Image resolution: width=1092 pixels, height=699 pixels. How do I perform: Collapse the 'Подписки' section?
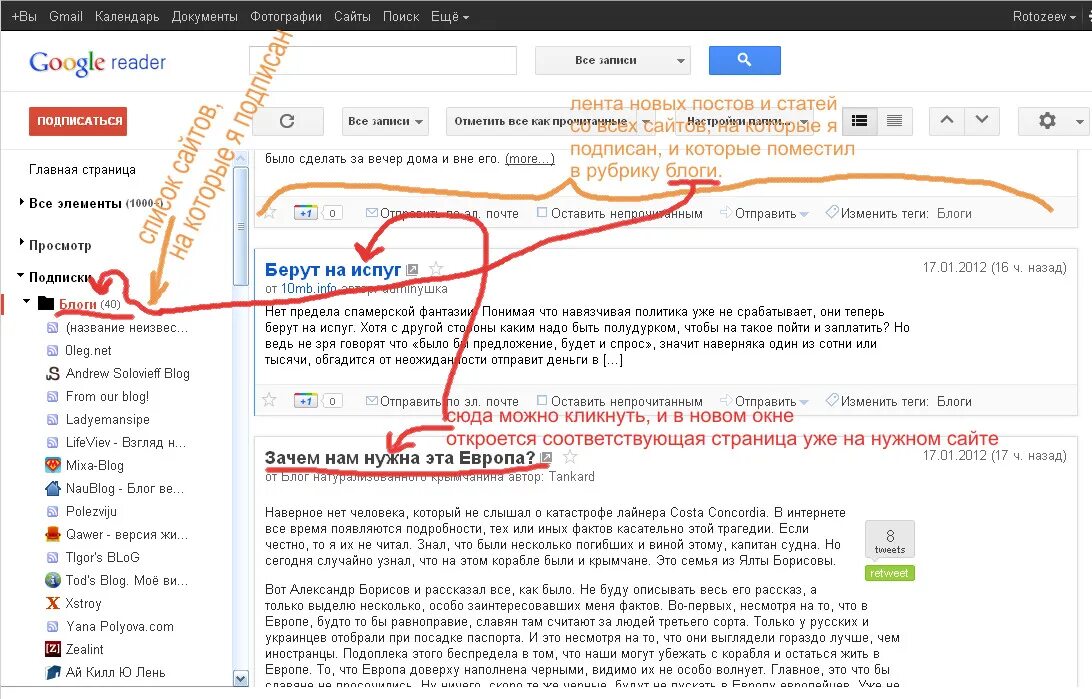(21, 276)
